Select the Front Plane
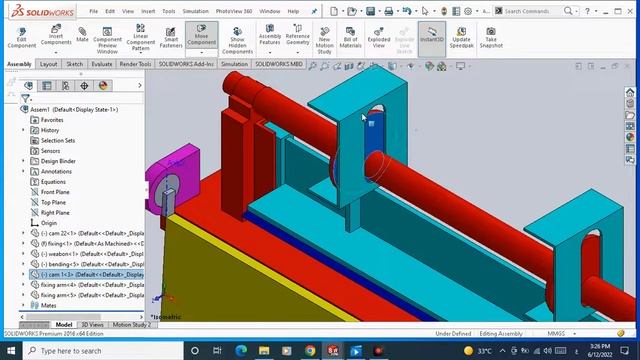The image size is (640, 360). coord(55,192)
